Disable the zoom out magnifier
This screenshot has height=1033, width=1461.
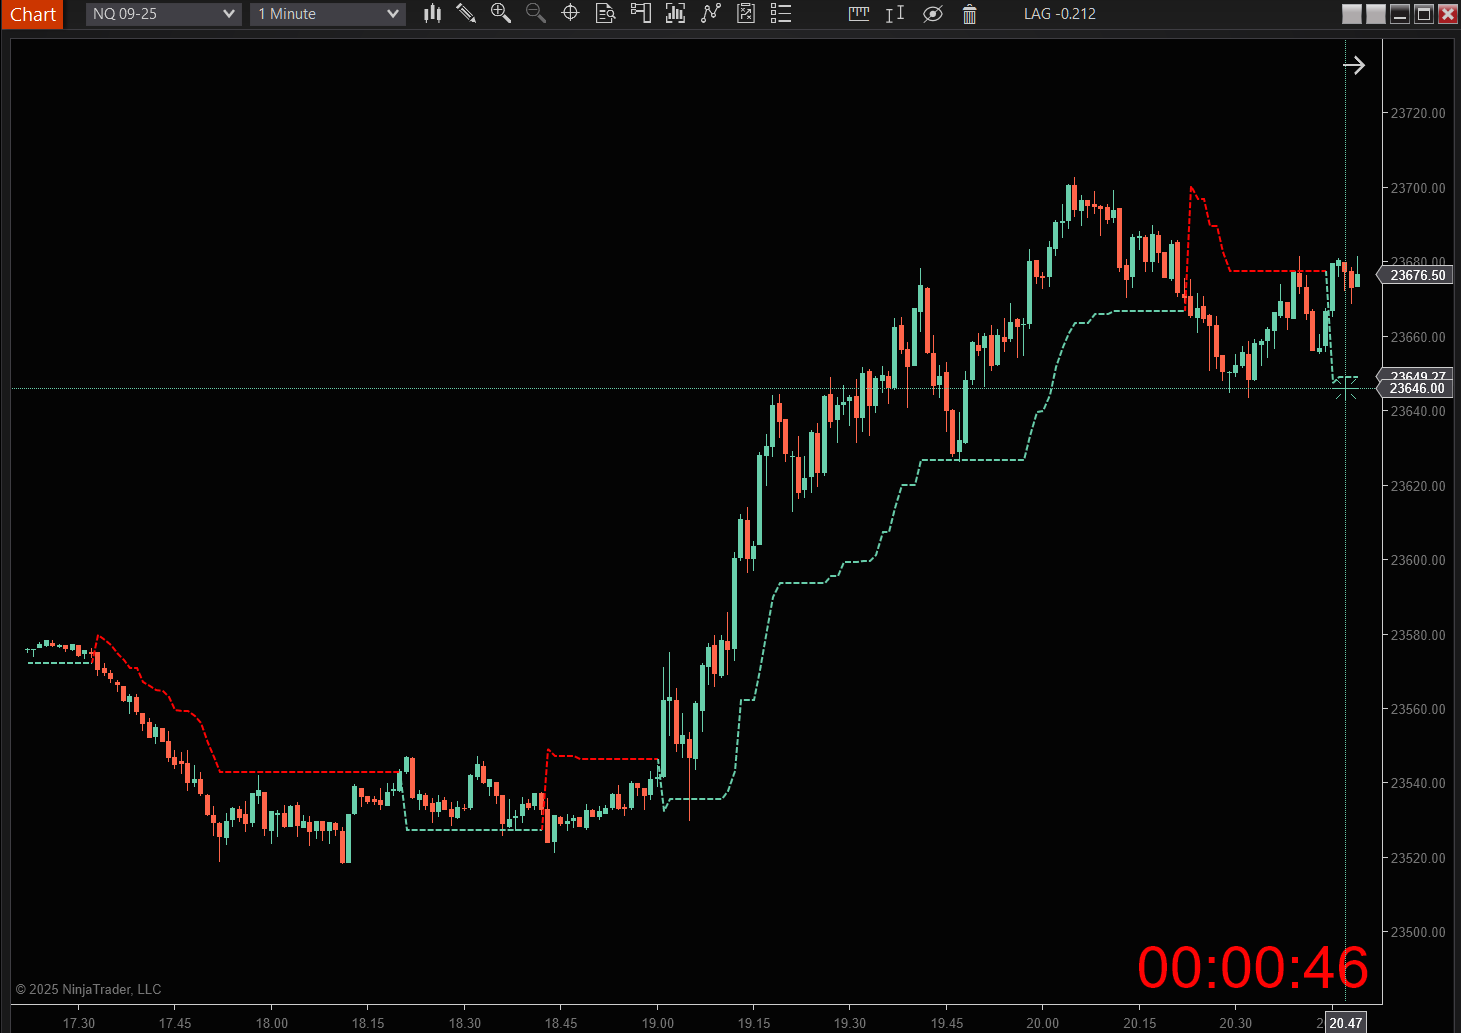pos(535,14)
